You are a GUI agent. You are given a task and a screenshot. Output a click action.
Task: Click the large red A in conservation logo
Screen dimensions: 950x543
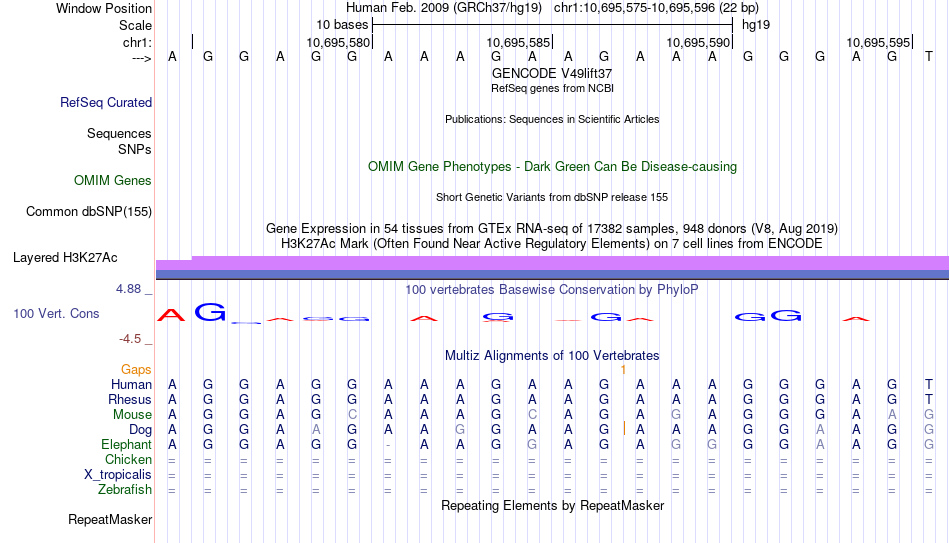tap(171, 315)
